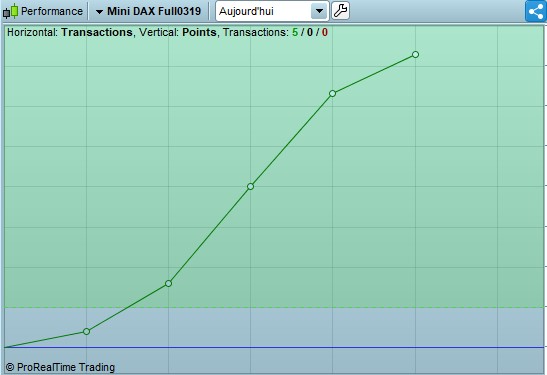
Task: Expand the Aujourd'hui period combo box arrow
Action: click(x=319, y=11)
